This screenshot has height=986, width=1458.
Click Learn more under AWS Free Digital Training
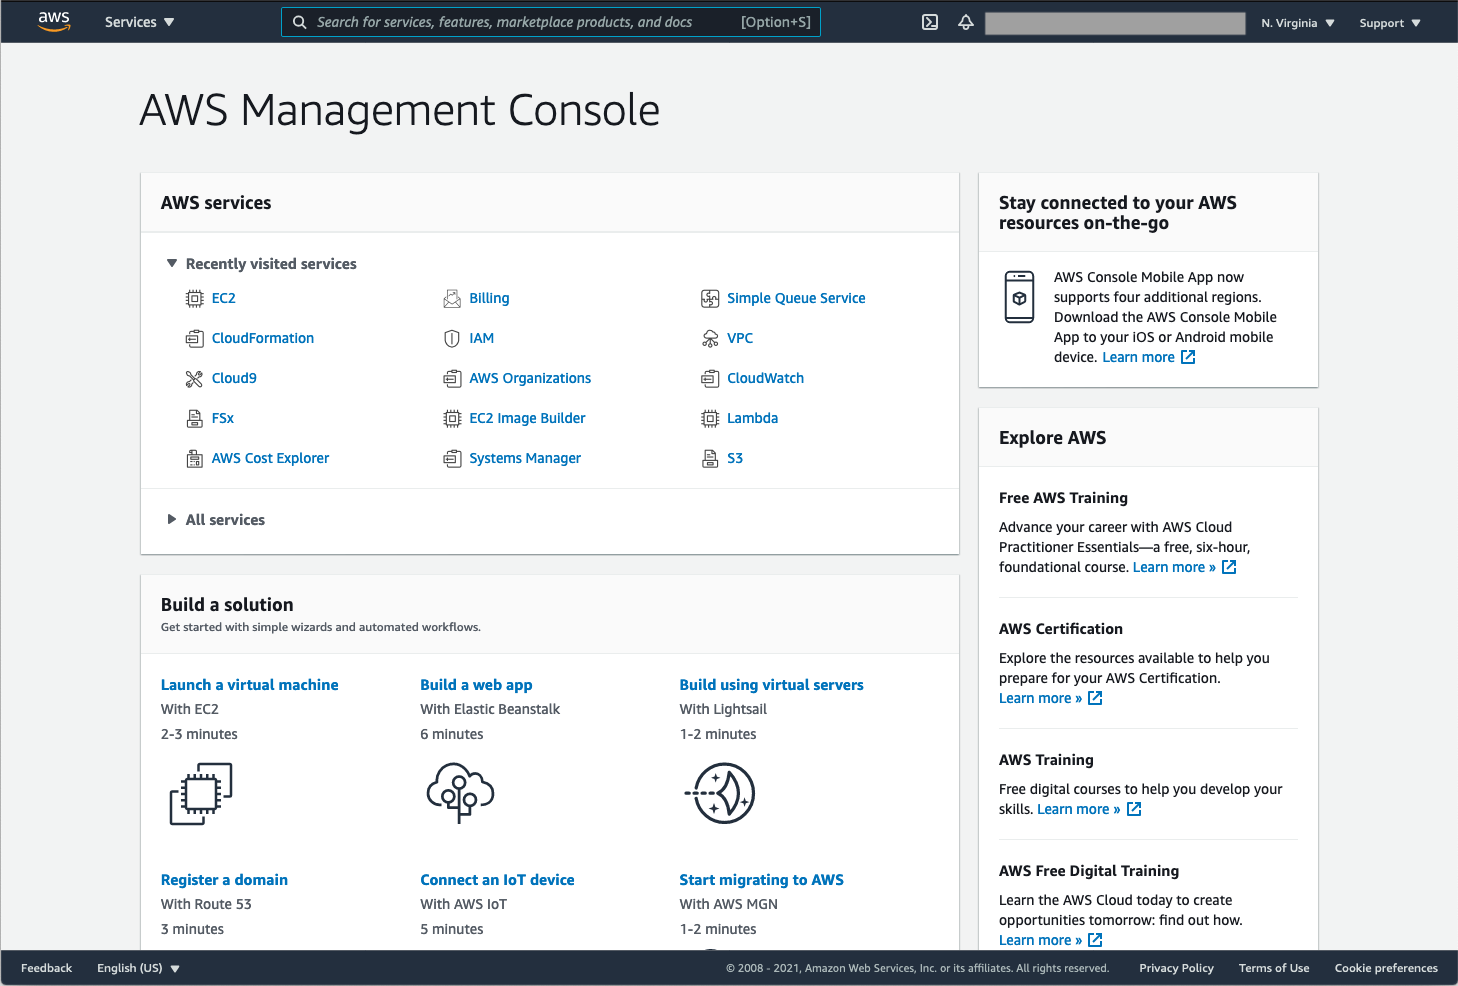1050,940
